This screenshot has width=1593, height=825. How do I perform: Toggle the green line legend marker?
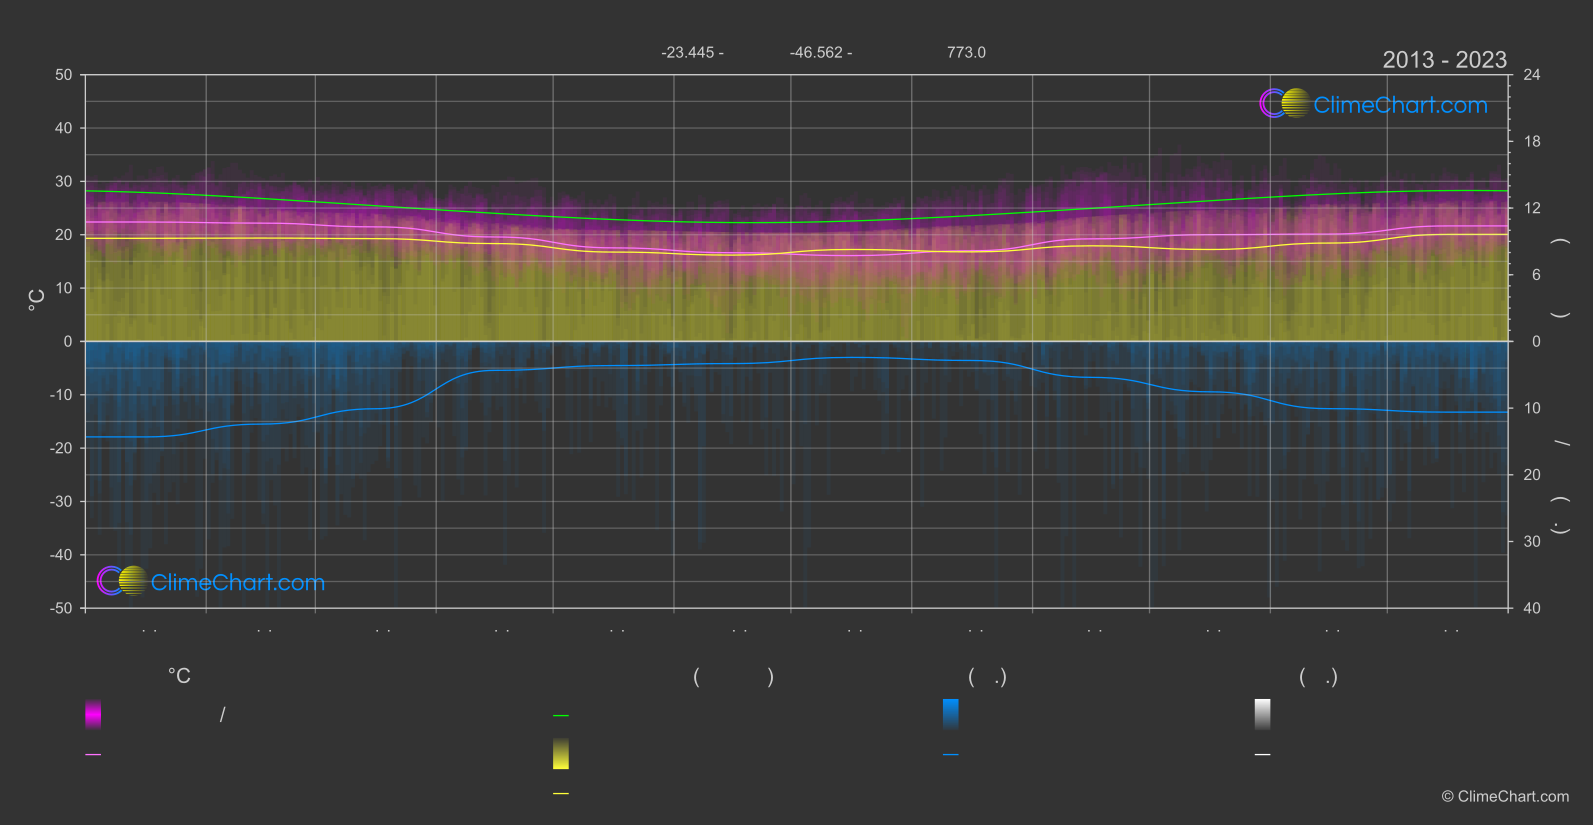(x=561, y=716)
